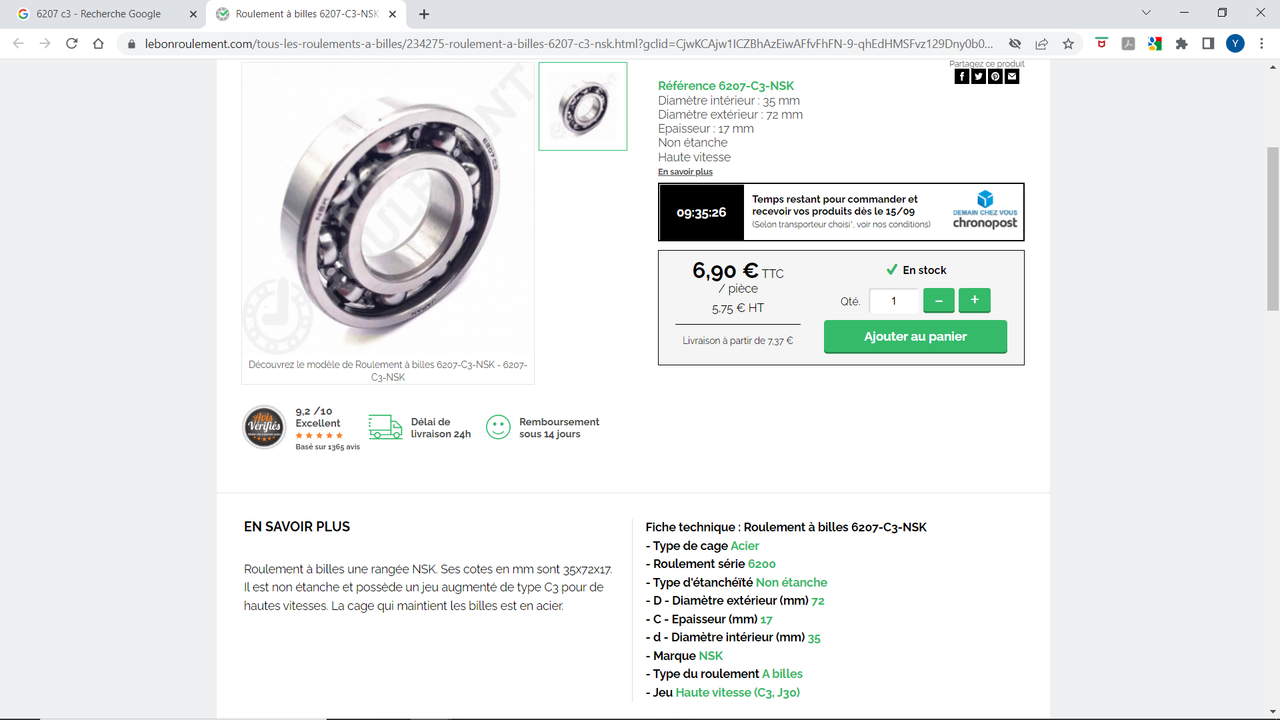The image size is (1280, 720).
Task: Share product by email icon
Action: [x=1012, y=76]
